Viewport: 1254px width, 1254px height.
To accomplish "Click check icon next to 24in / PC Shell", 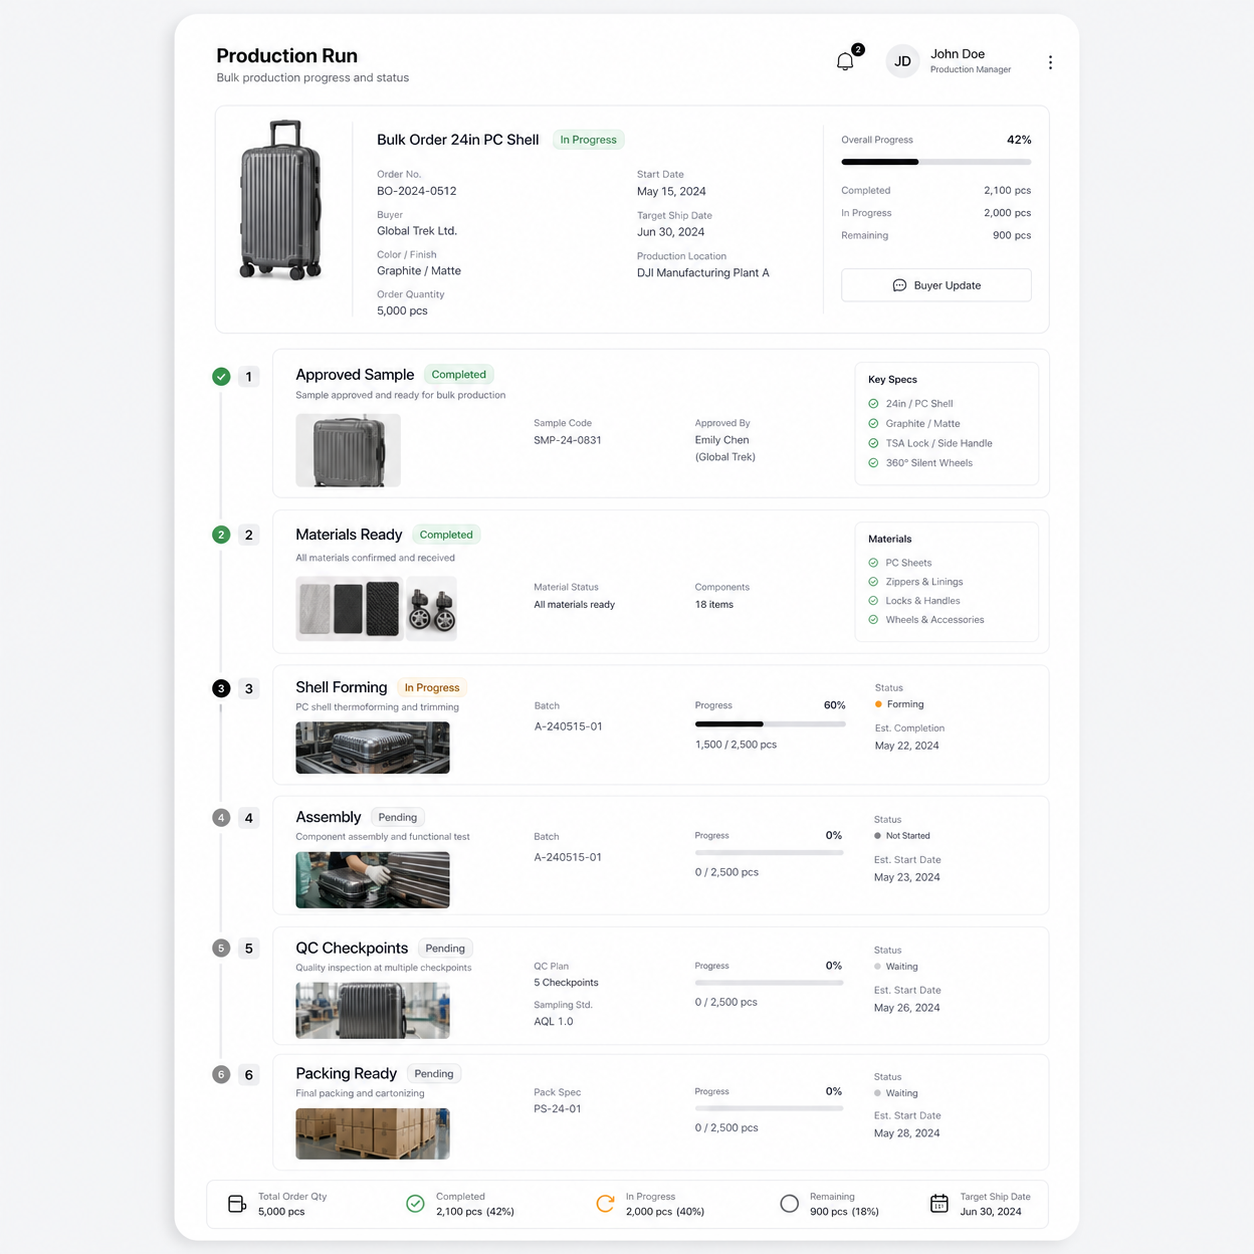I will (x=873, y=404).
